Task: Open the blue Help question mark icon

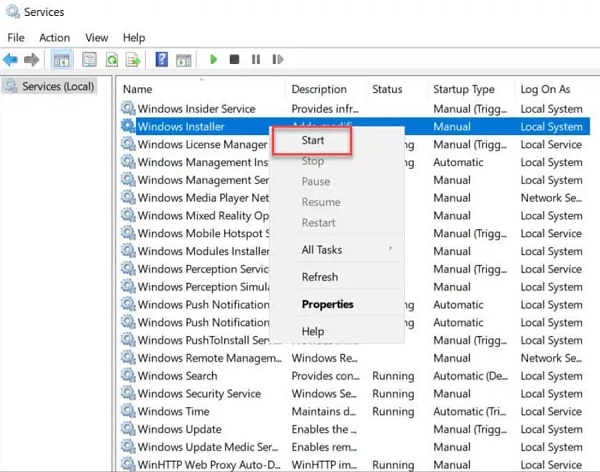Action: click(x=161, y=60)
